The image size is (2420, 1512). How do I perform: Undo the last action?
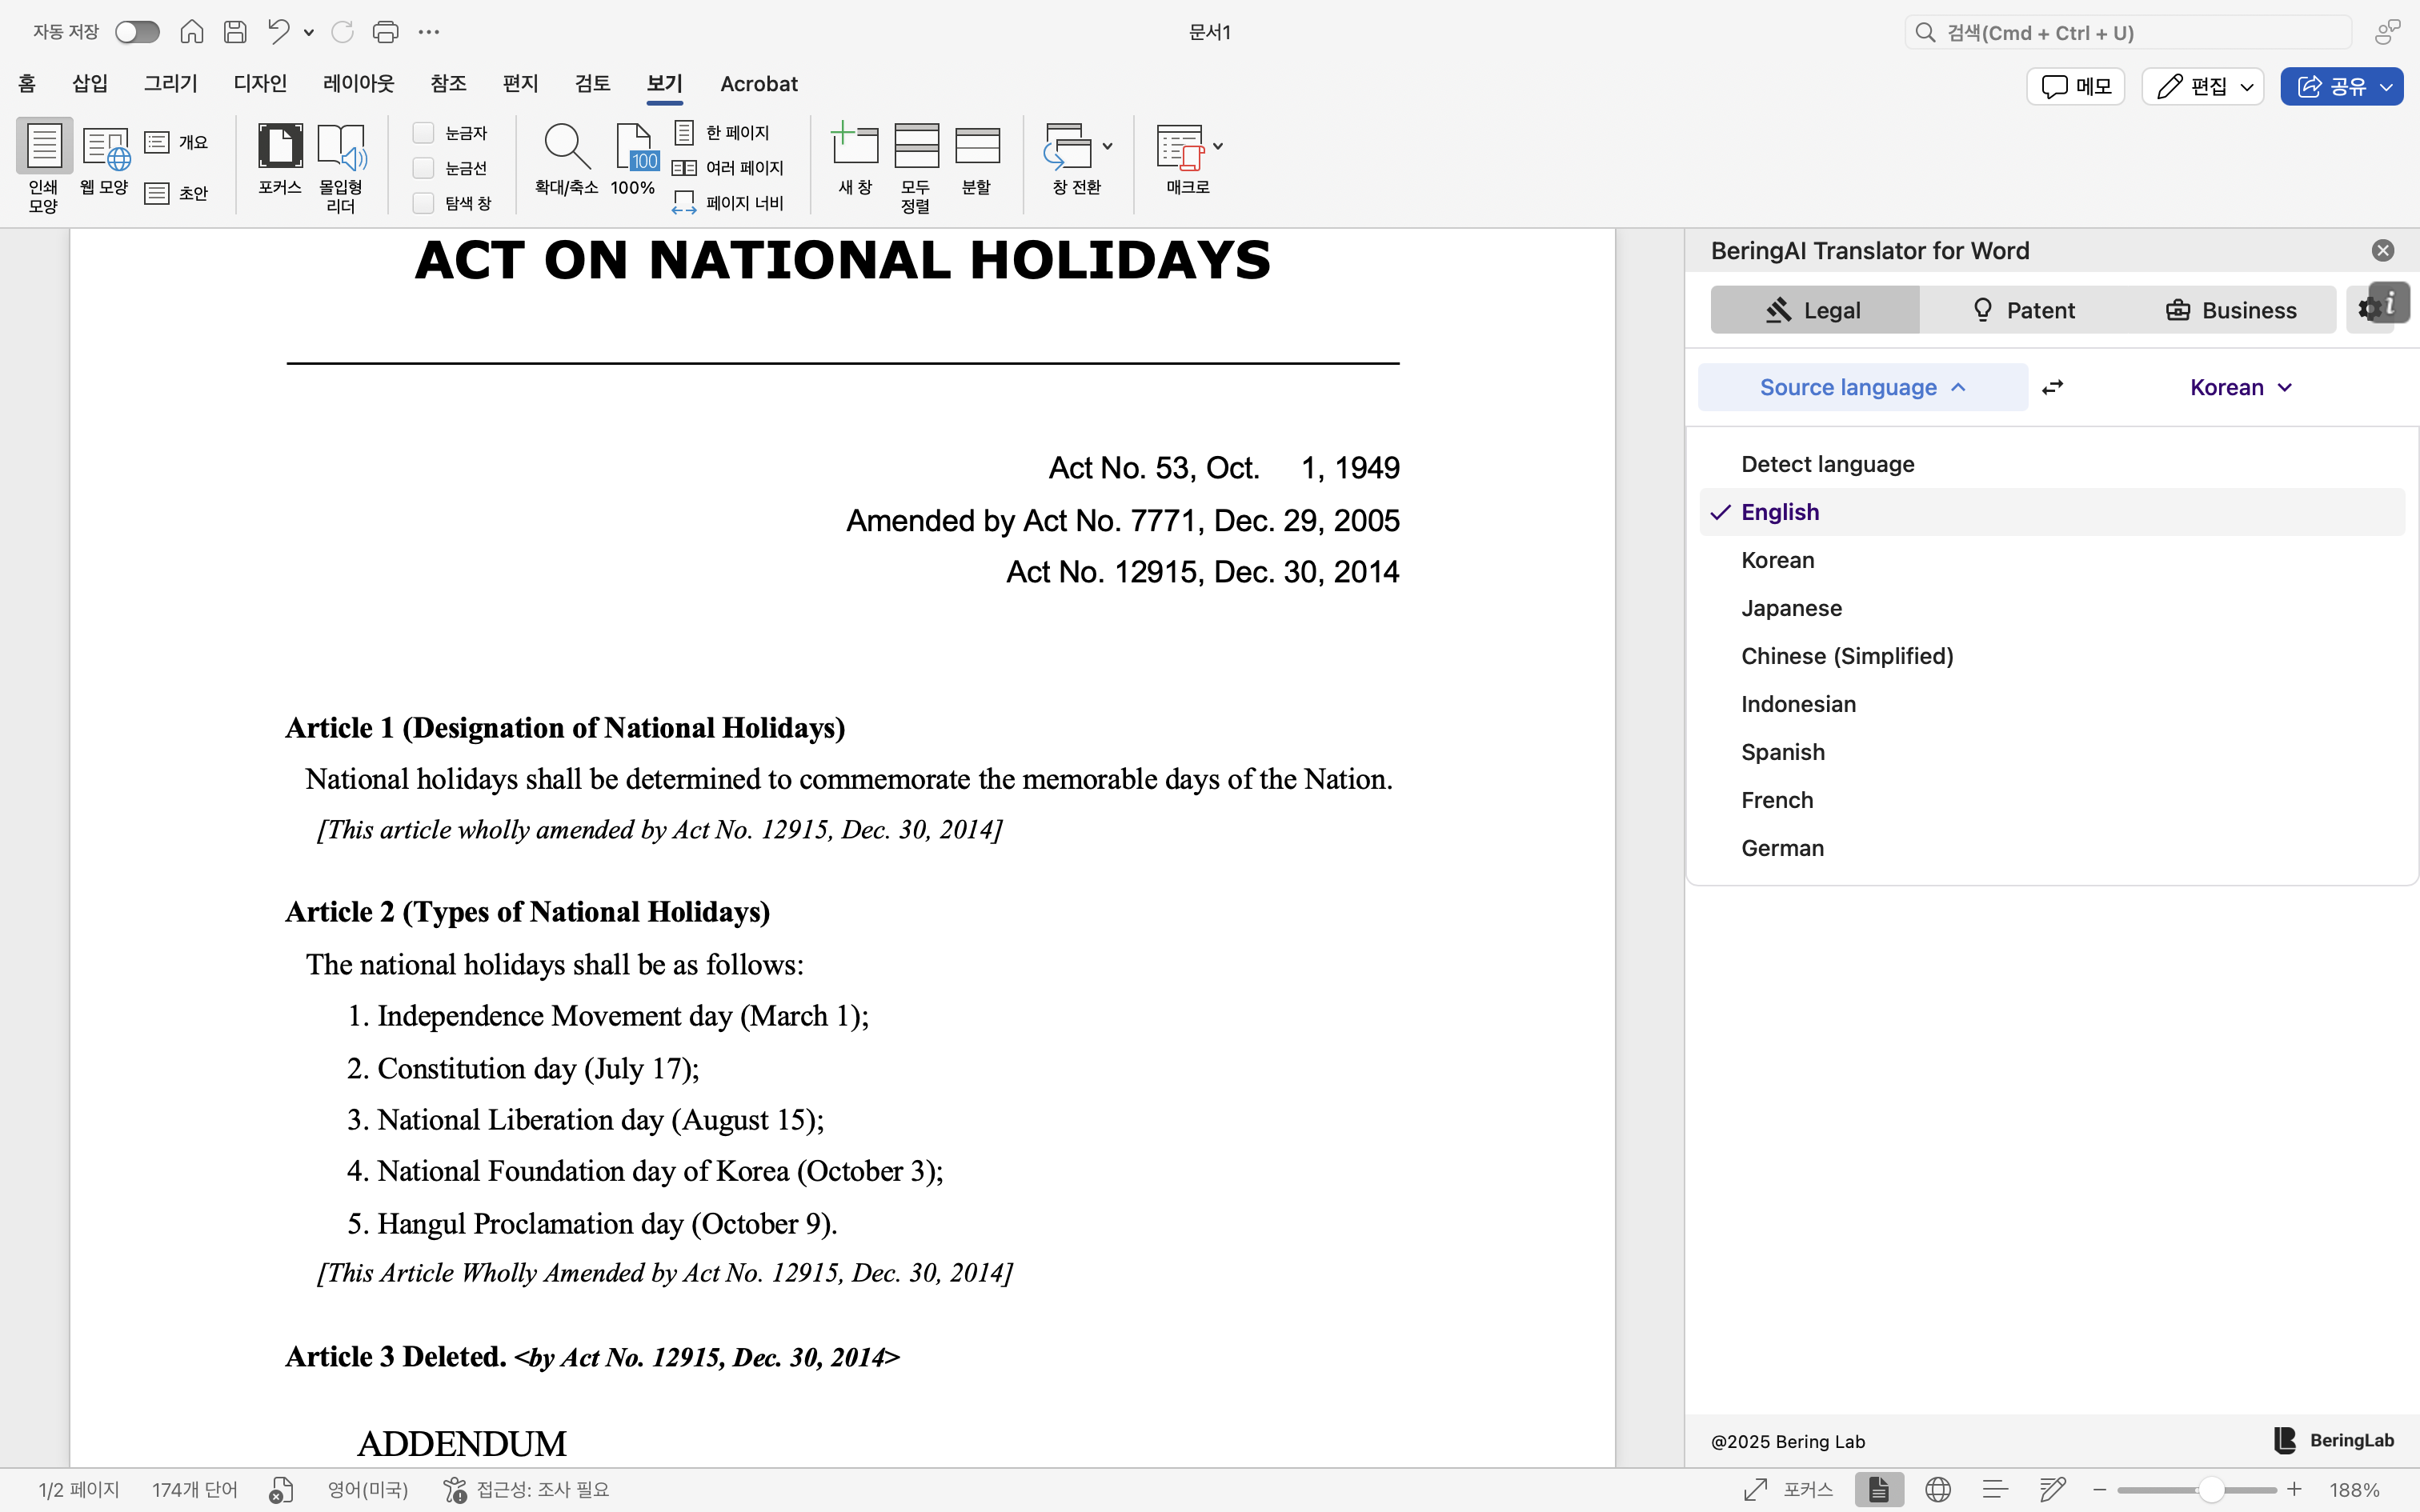(278, 32)
